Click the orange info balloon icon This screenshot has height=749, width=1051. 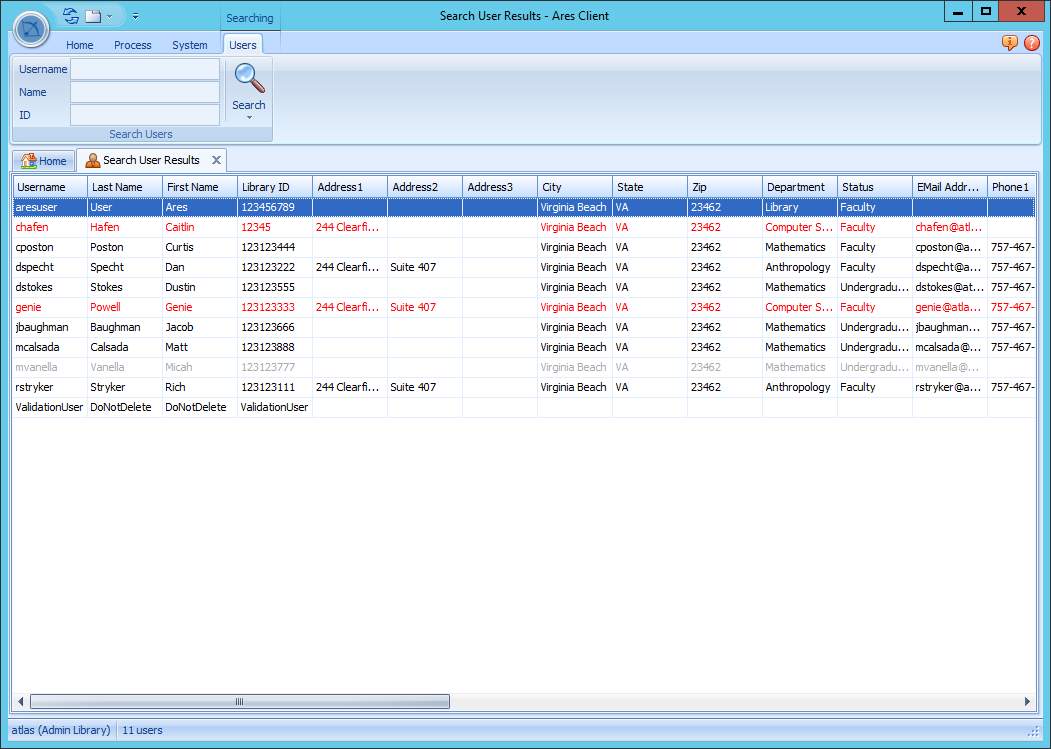pyautogui.click(x=1009, y=43)
